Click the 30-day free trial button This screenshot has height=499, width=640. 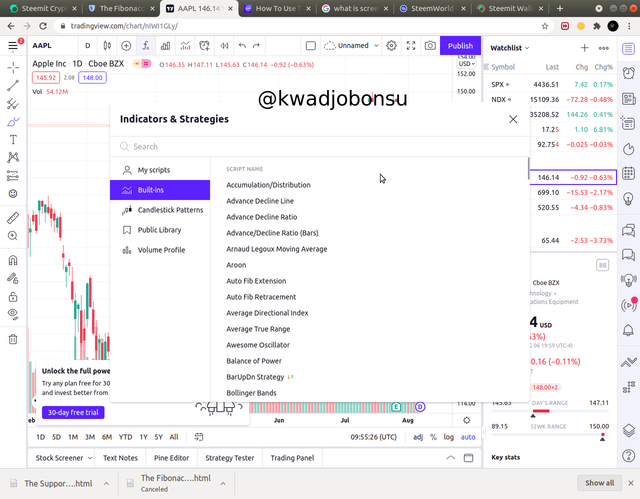point(73,413)
